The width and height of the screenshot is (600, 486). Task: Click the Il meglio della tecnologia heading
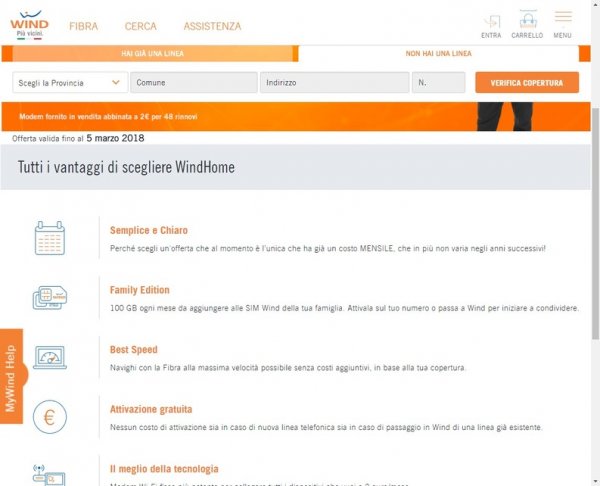click(x=164, y=469)
